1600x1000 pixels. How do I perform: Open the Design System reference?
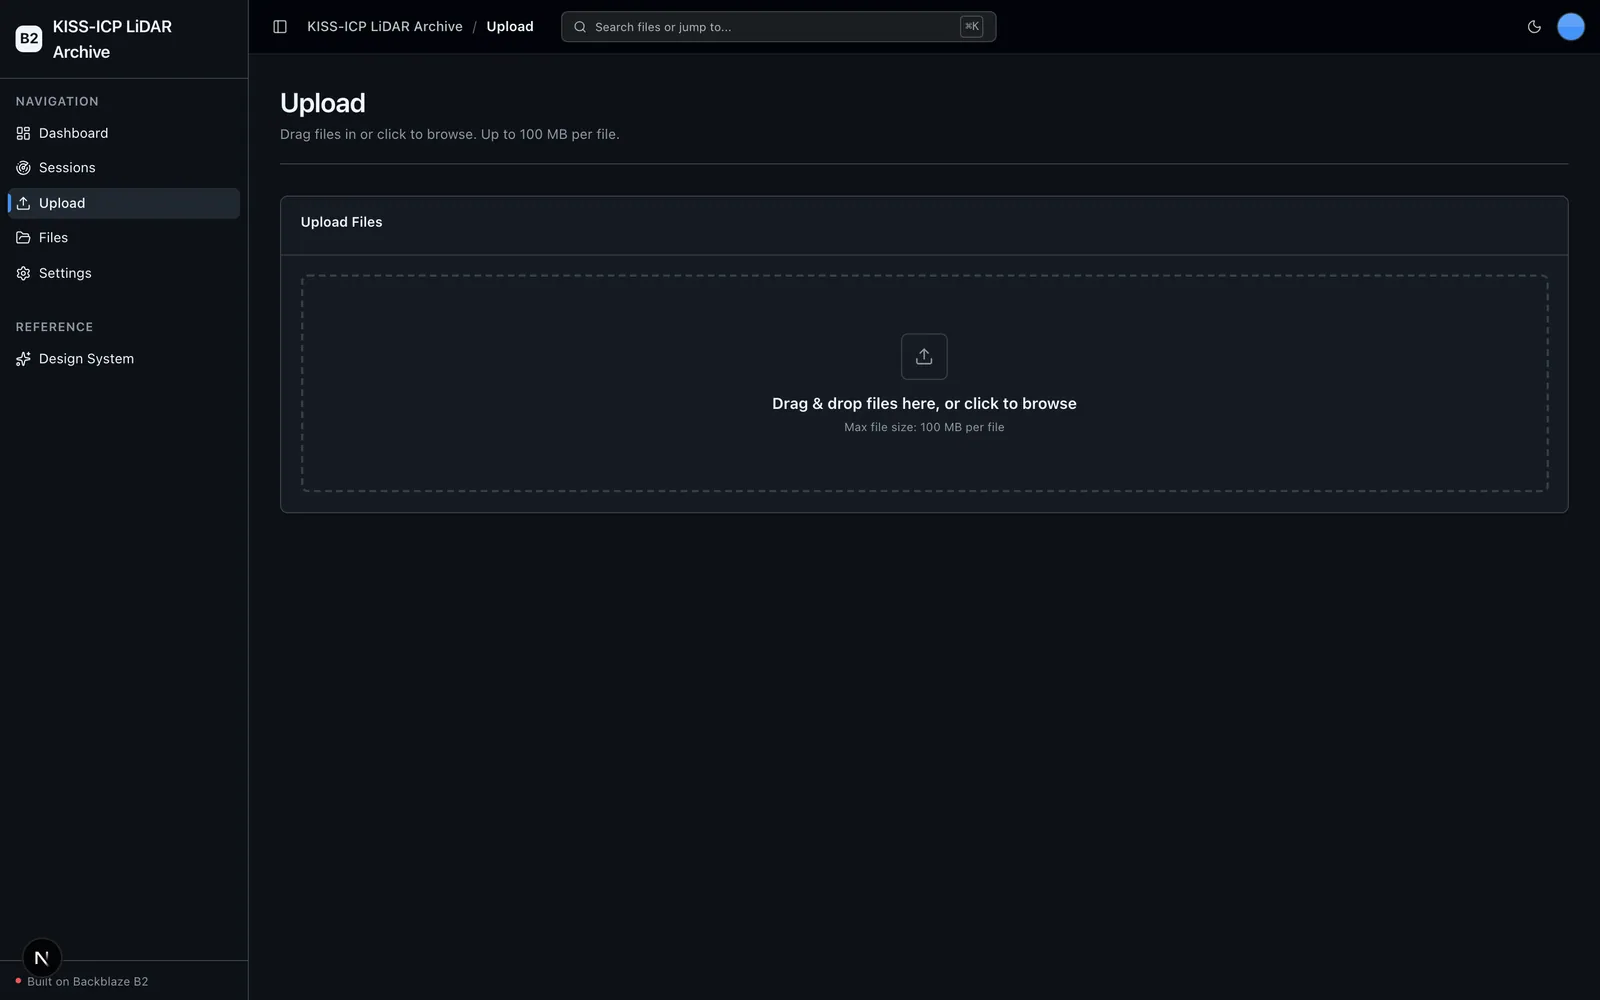pyautogui.click(x=124, y=359)
